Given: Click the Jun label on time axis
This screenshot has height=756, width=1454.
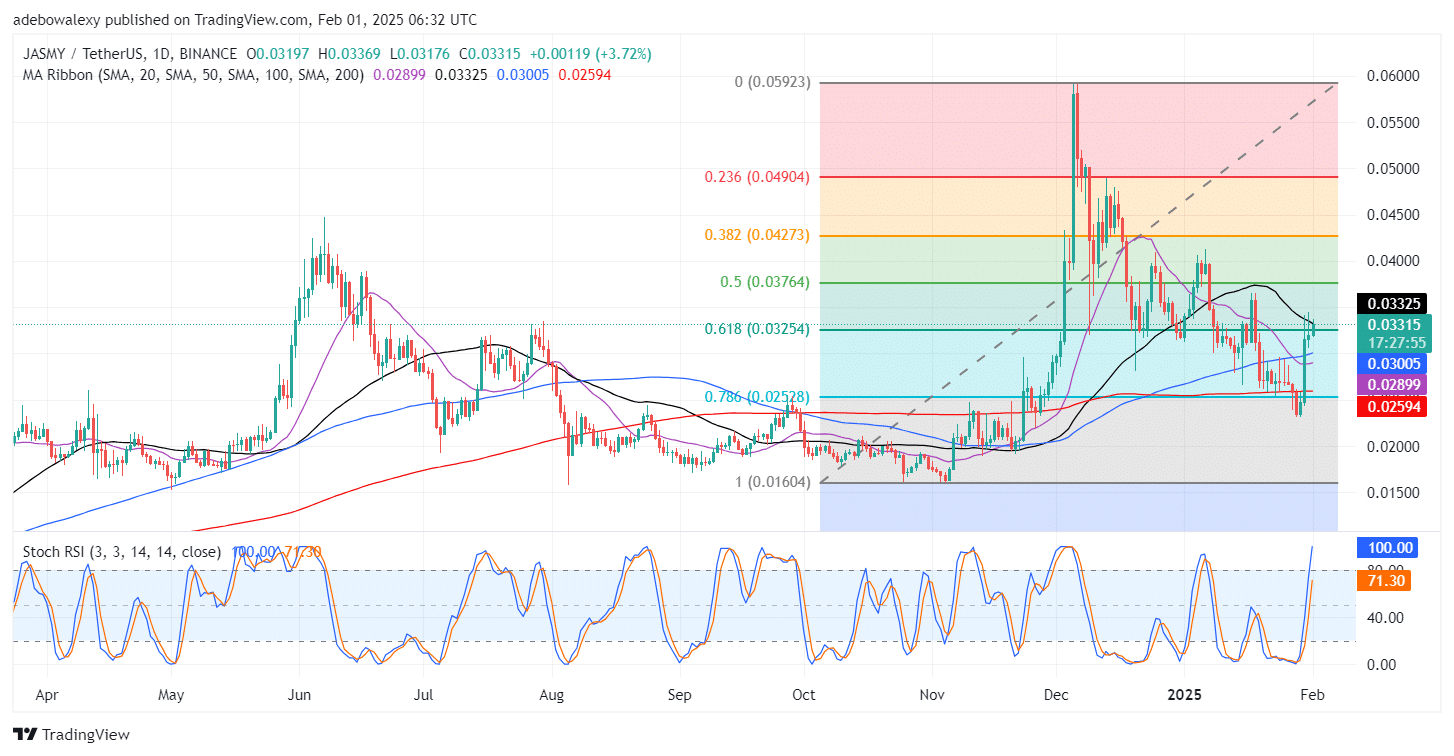Looking at the screenshot, I should pos(299,694).
